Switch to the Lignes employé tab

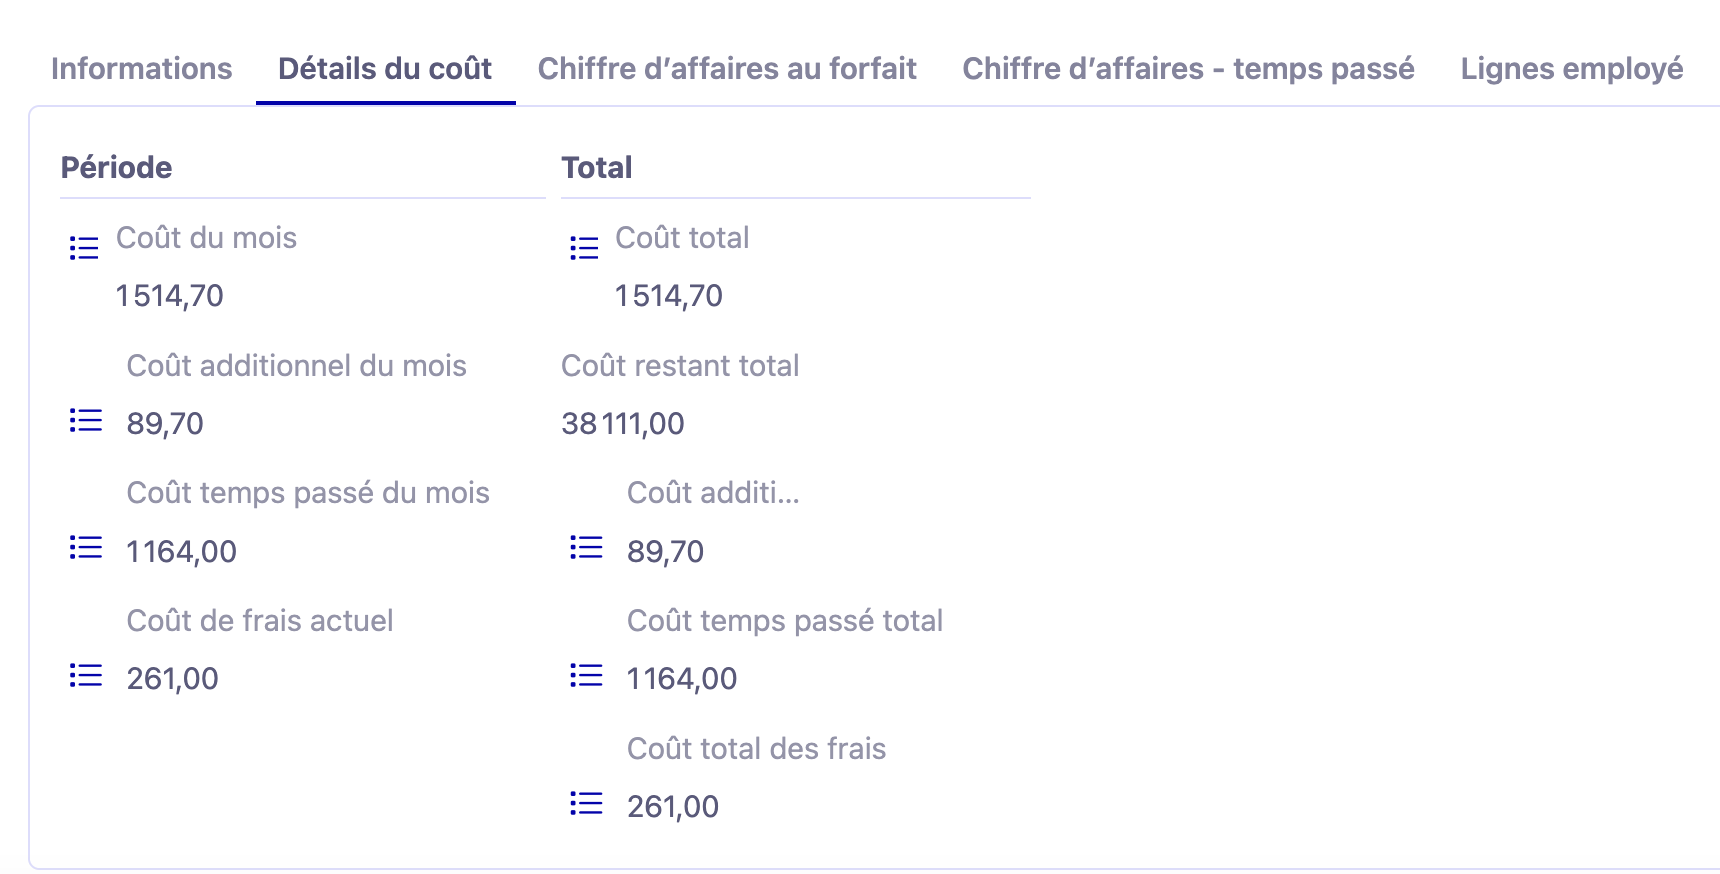click(x=1571, y=69)
